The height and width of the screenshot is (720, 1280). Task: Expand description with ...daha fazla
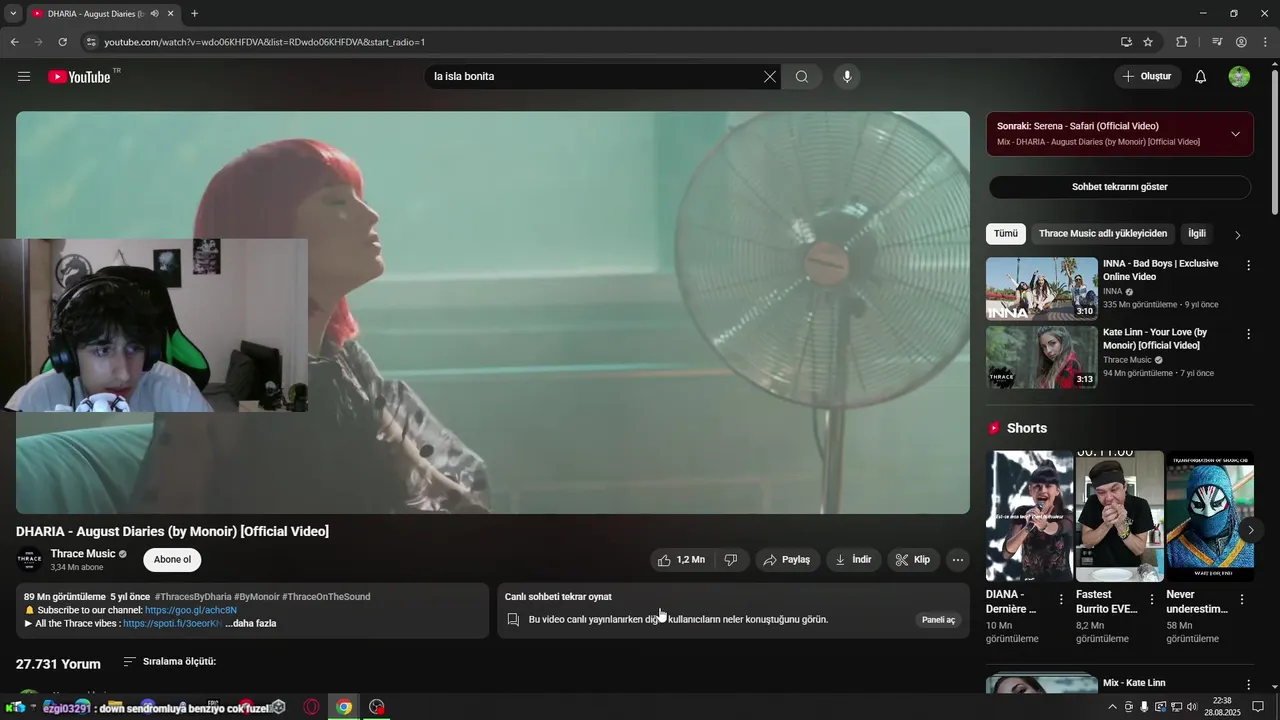point(251,624)
